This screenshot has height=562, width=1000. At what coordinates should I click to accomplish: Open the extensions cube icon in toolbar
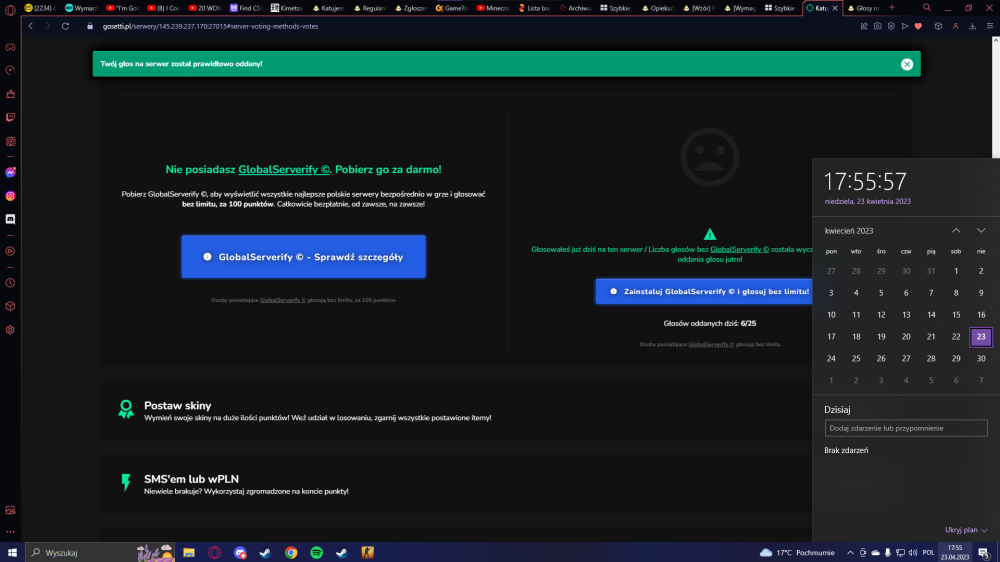(938, 26)
